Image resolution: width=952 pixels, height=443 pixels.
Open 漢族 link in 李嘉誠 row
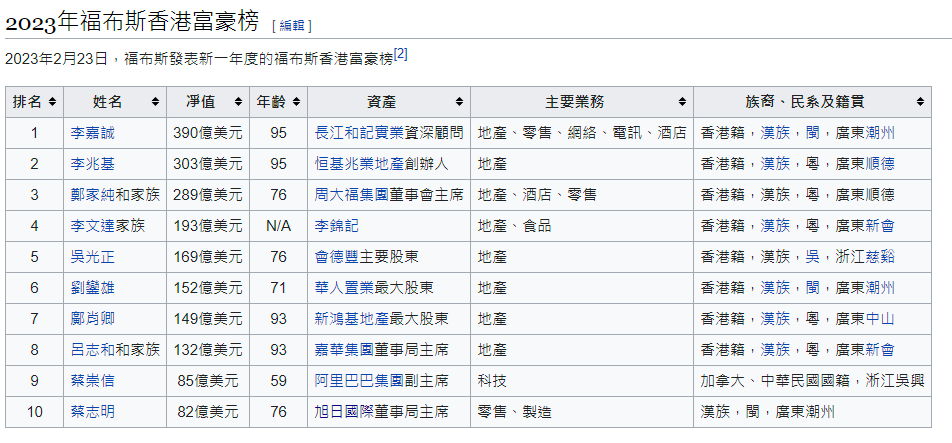pyautogui.click(x=775, y=133)
